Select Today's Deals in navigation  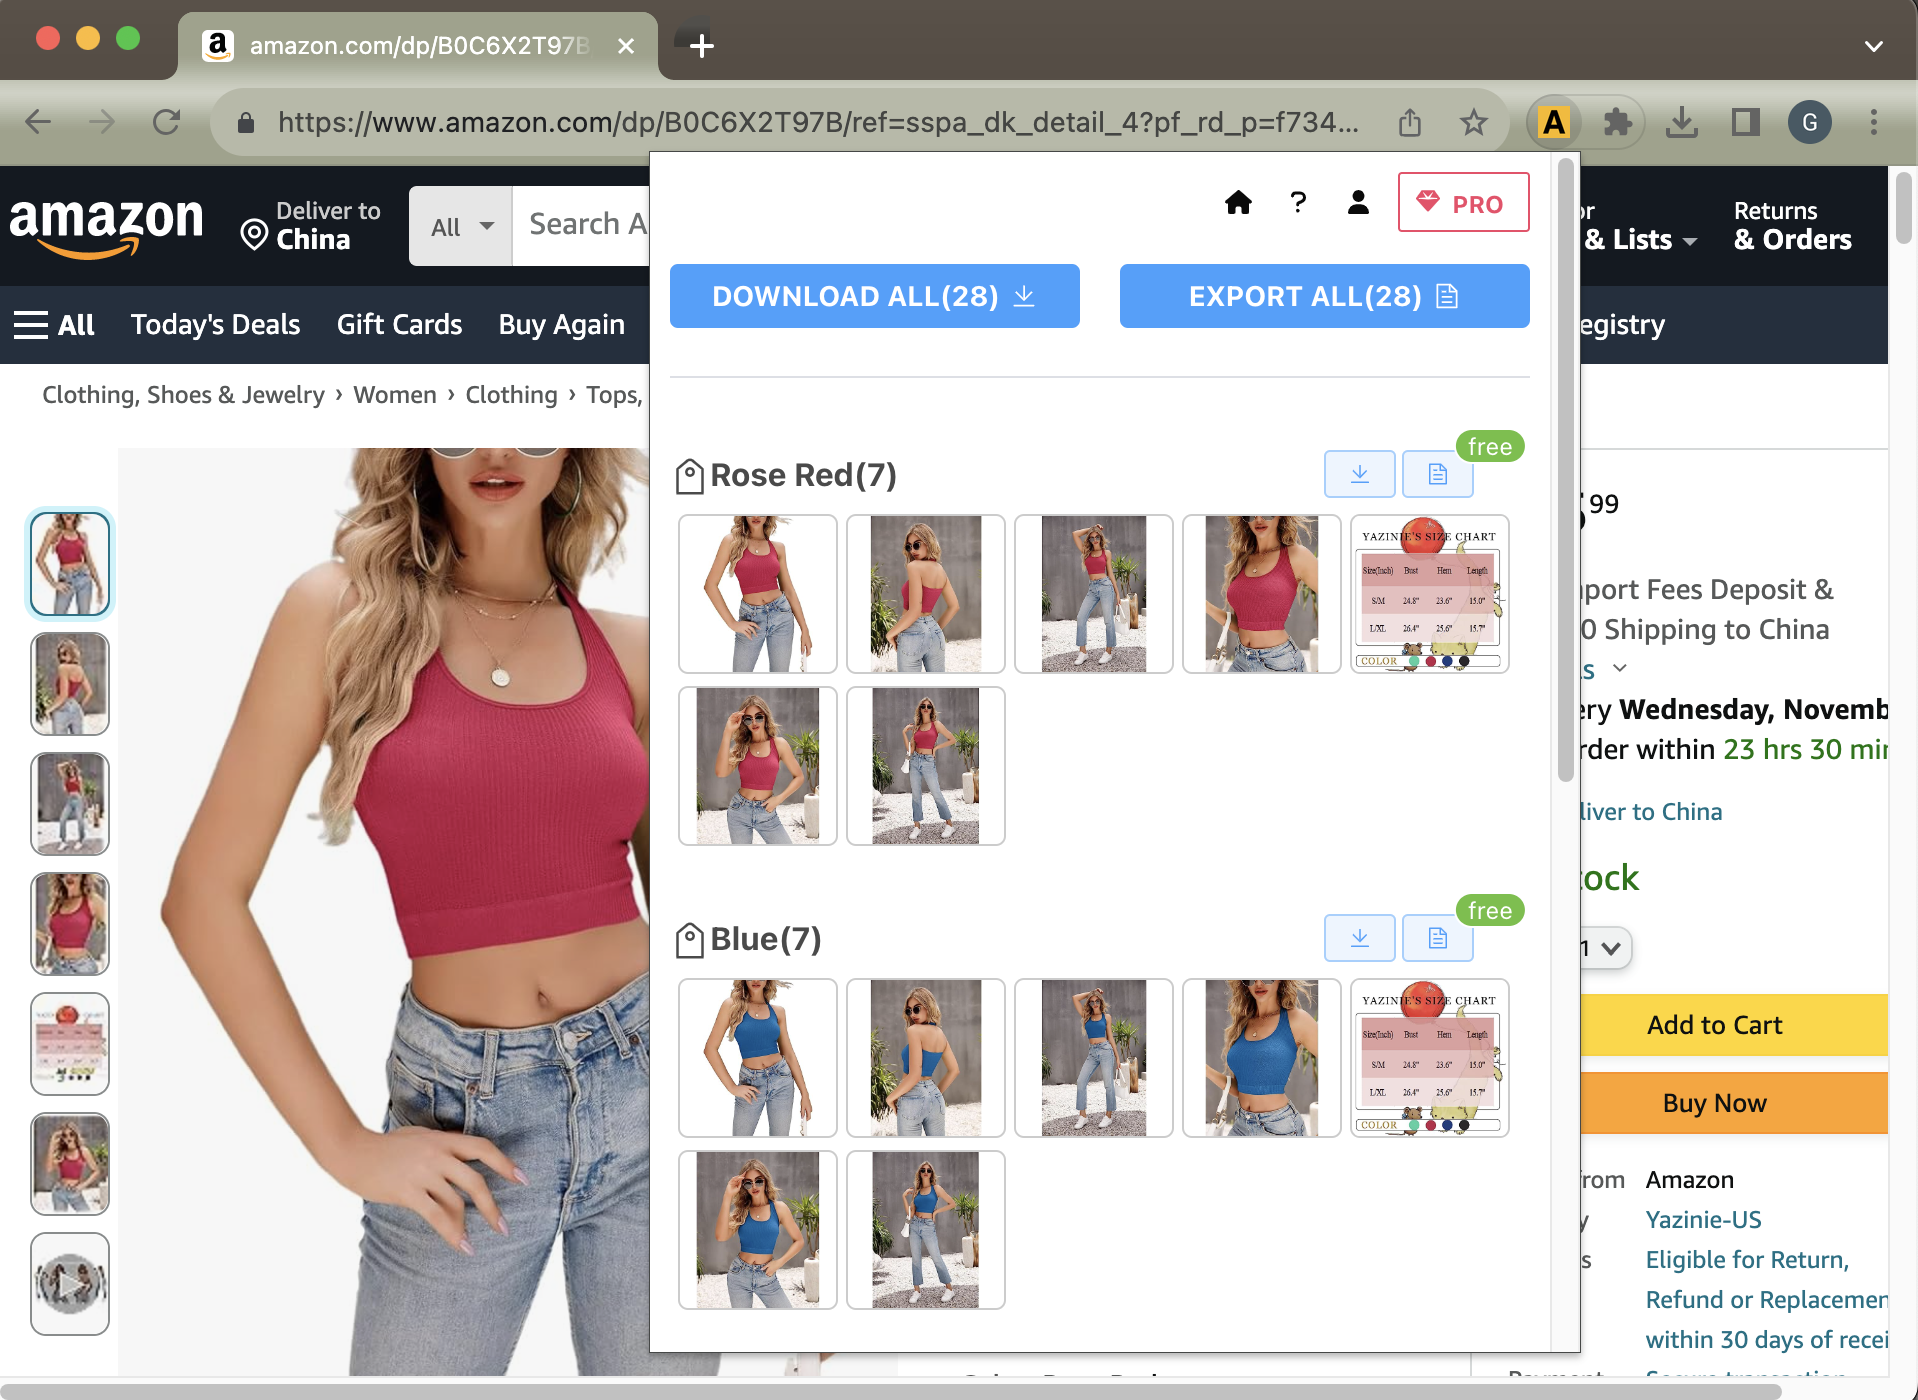(x=215, y=324)
